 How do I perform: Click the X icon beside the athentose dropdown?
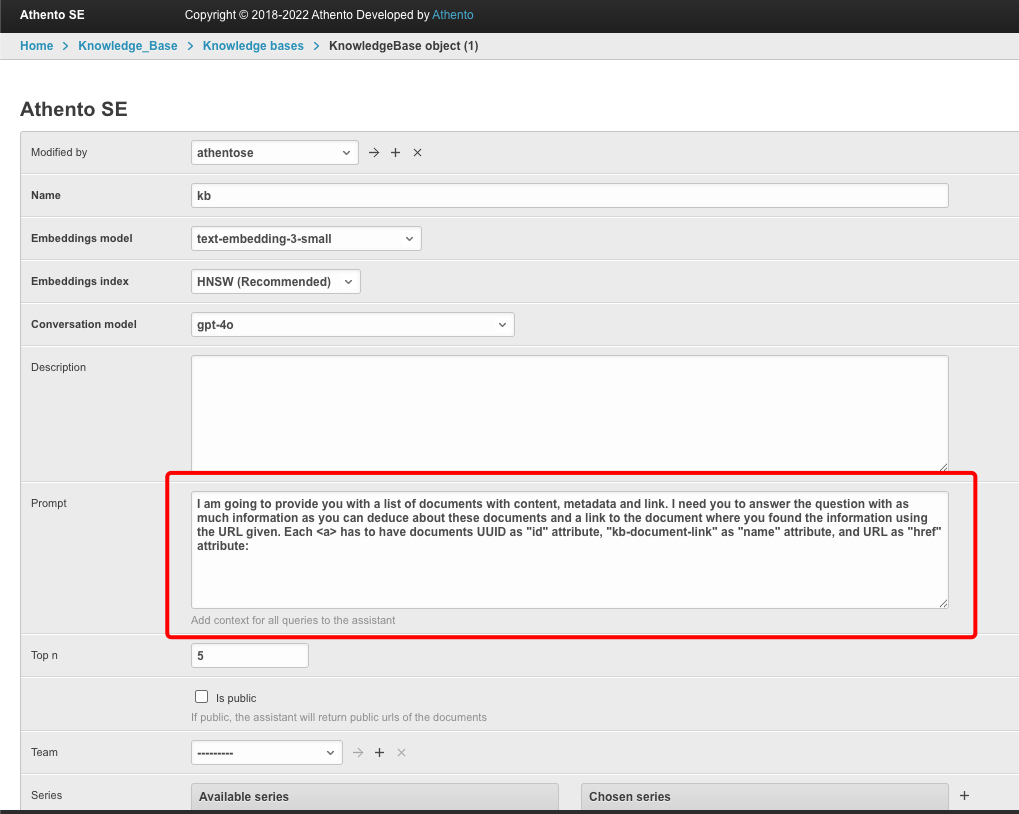[x=418, y=153]
